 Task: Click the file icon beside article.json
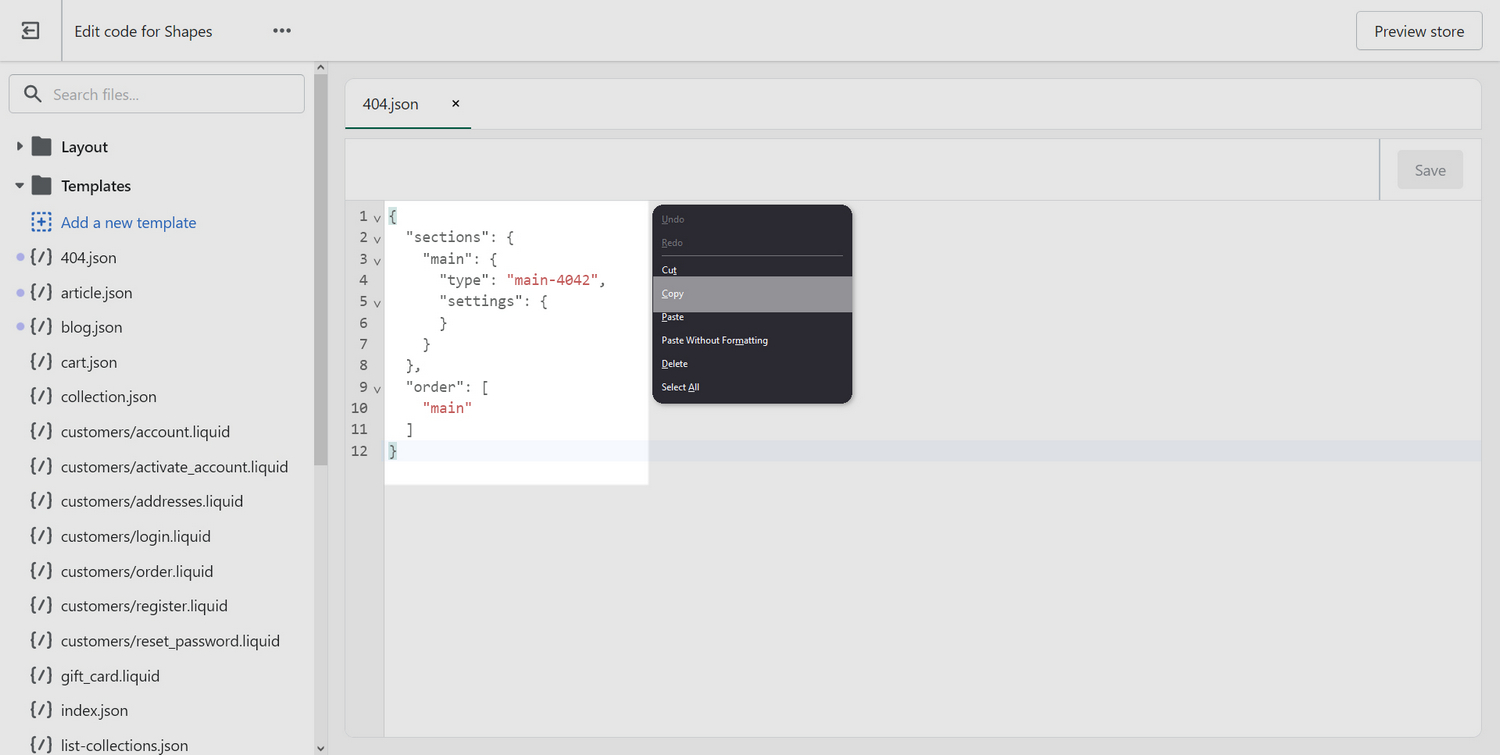41,292
